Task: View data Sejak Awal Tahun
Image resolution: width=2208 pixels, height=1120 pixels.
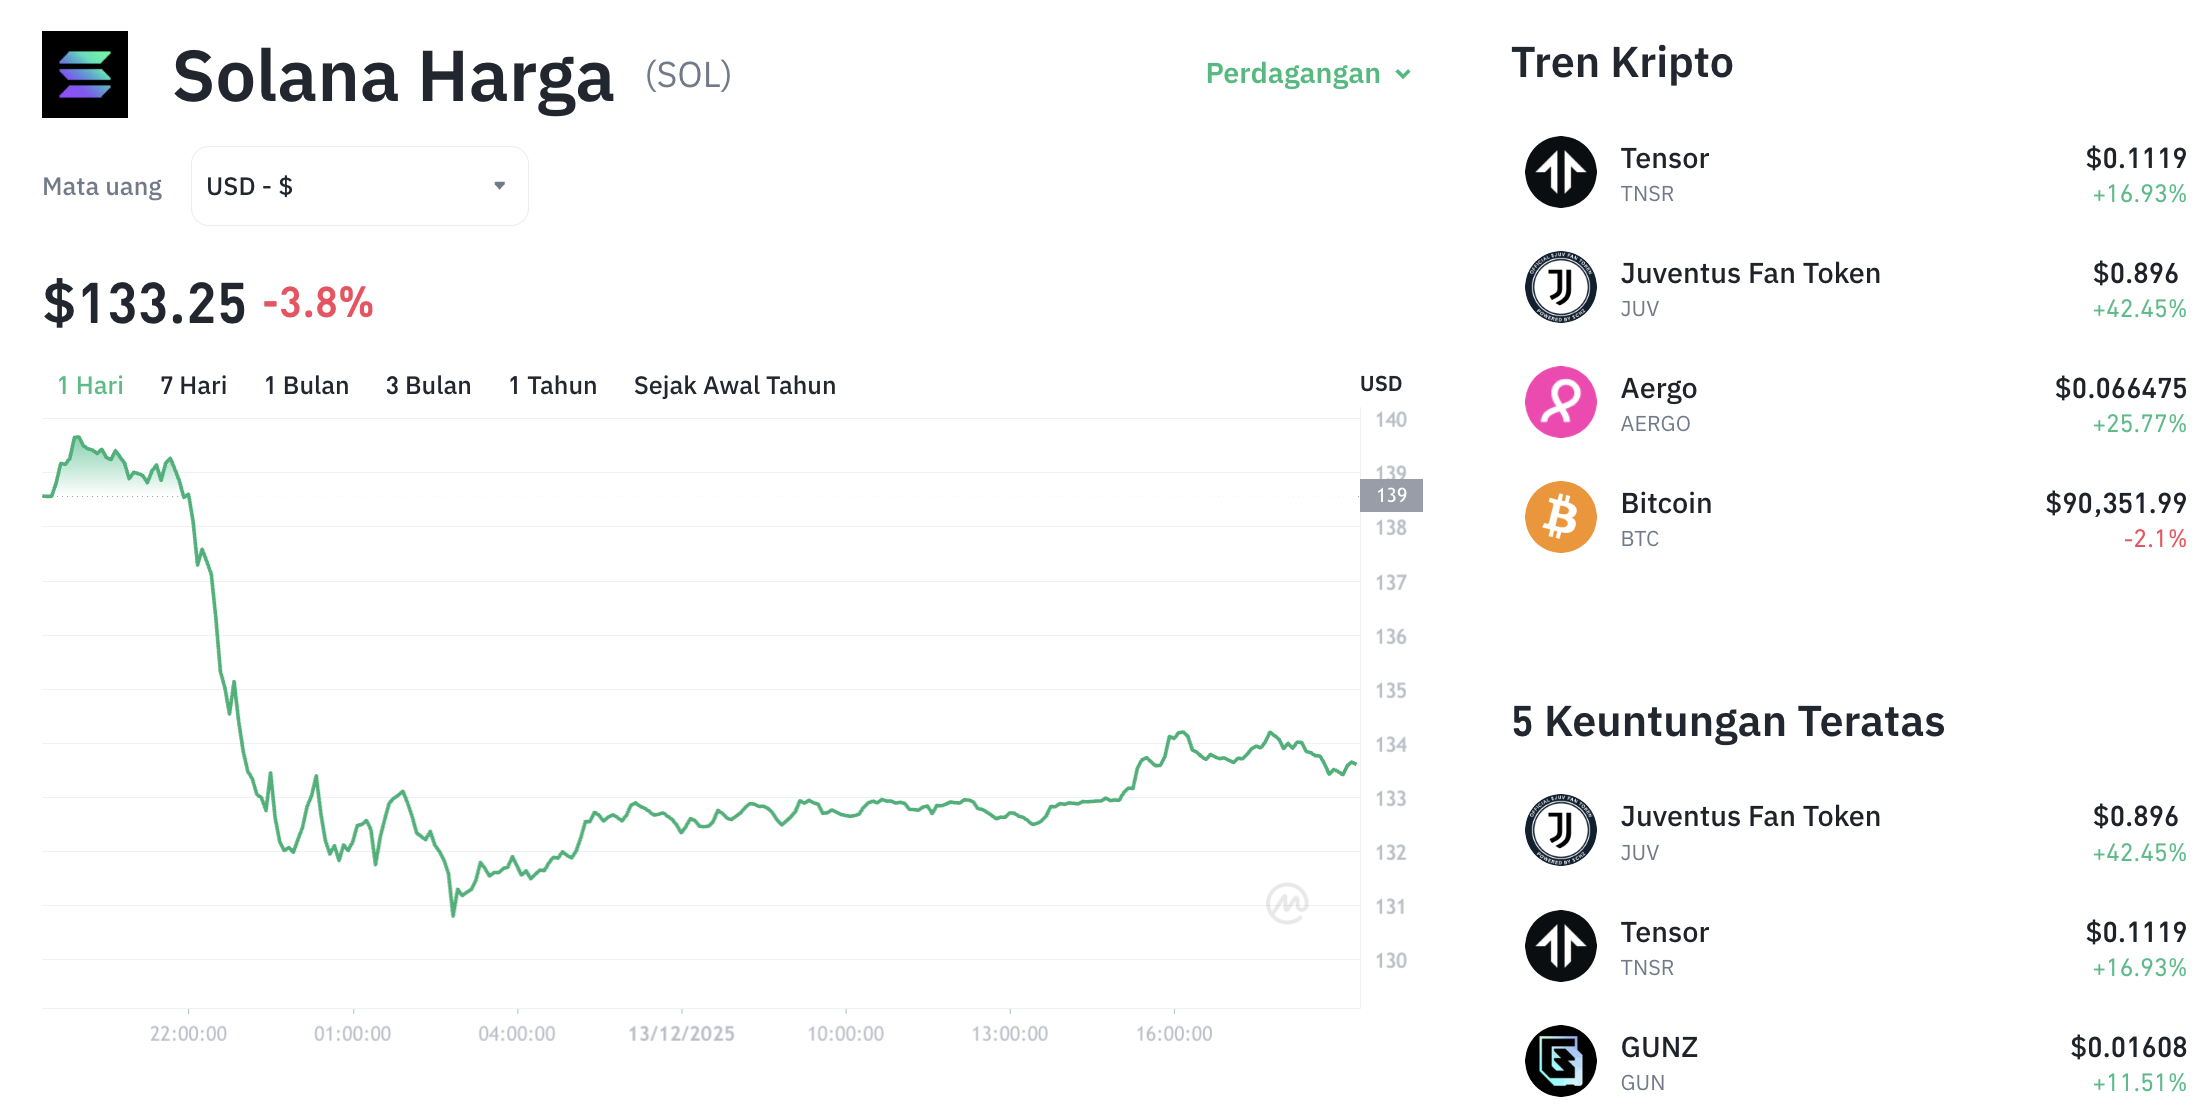Action: (734, 385)
